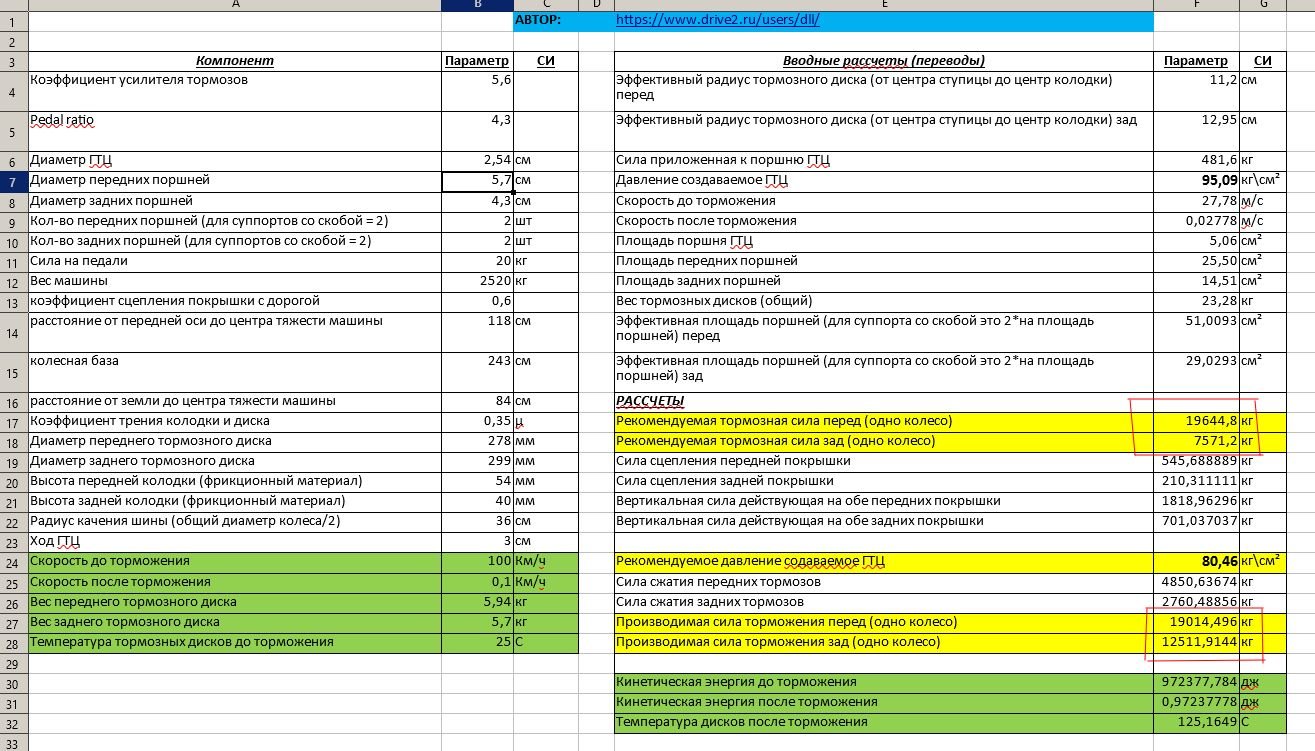Click the kinetic energy value 972377,784

pyautogui.click(x=1196, y=682)
